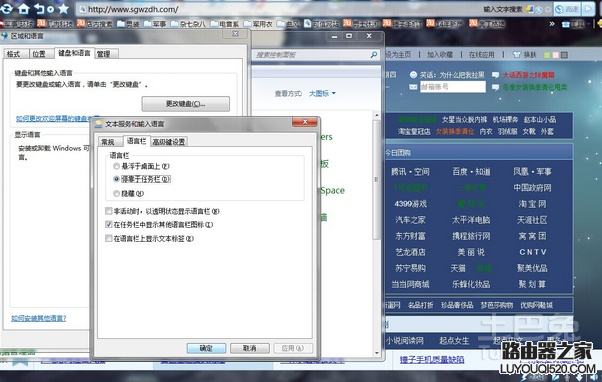Image resolution: width=602 pixels, height=382 pixels.
Task: Click the 设为主页 link
Action: 398,55
